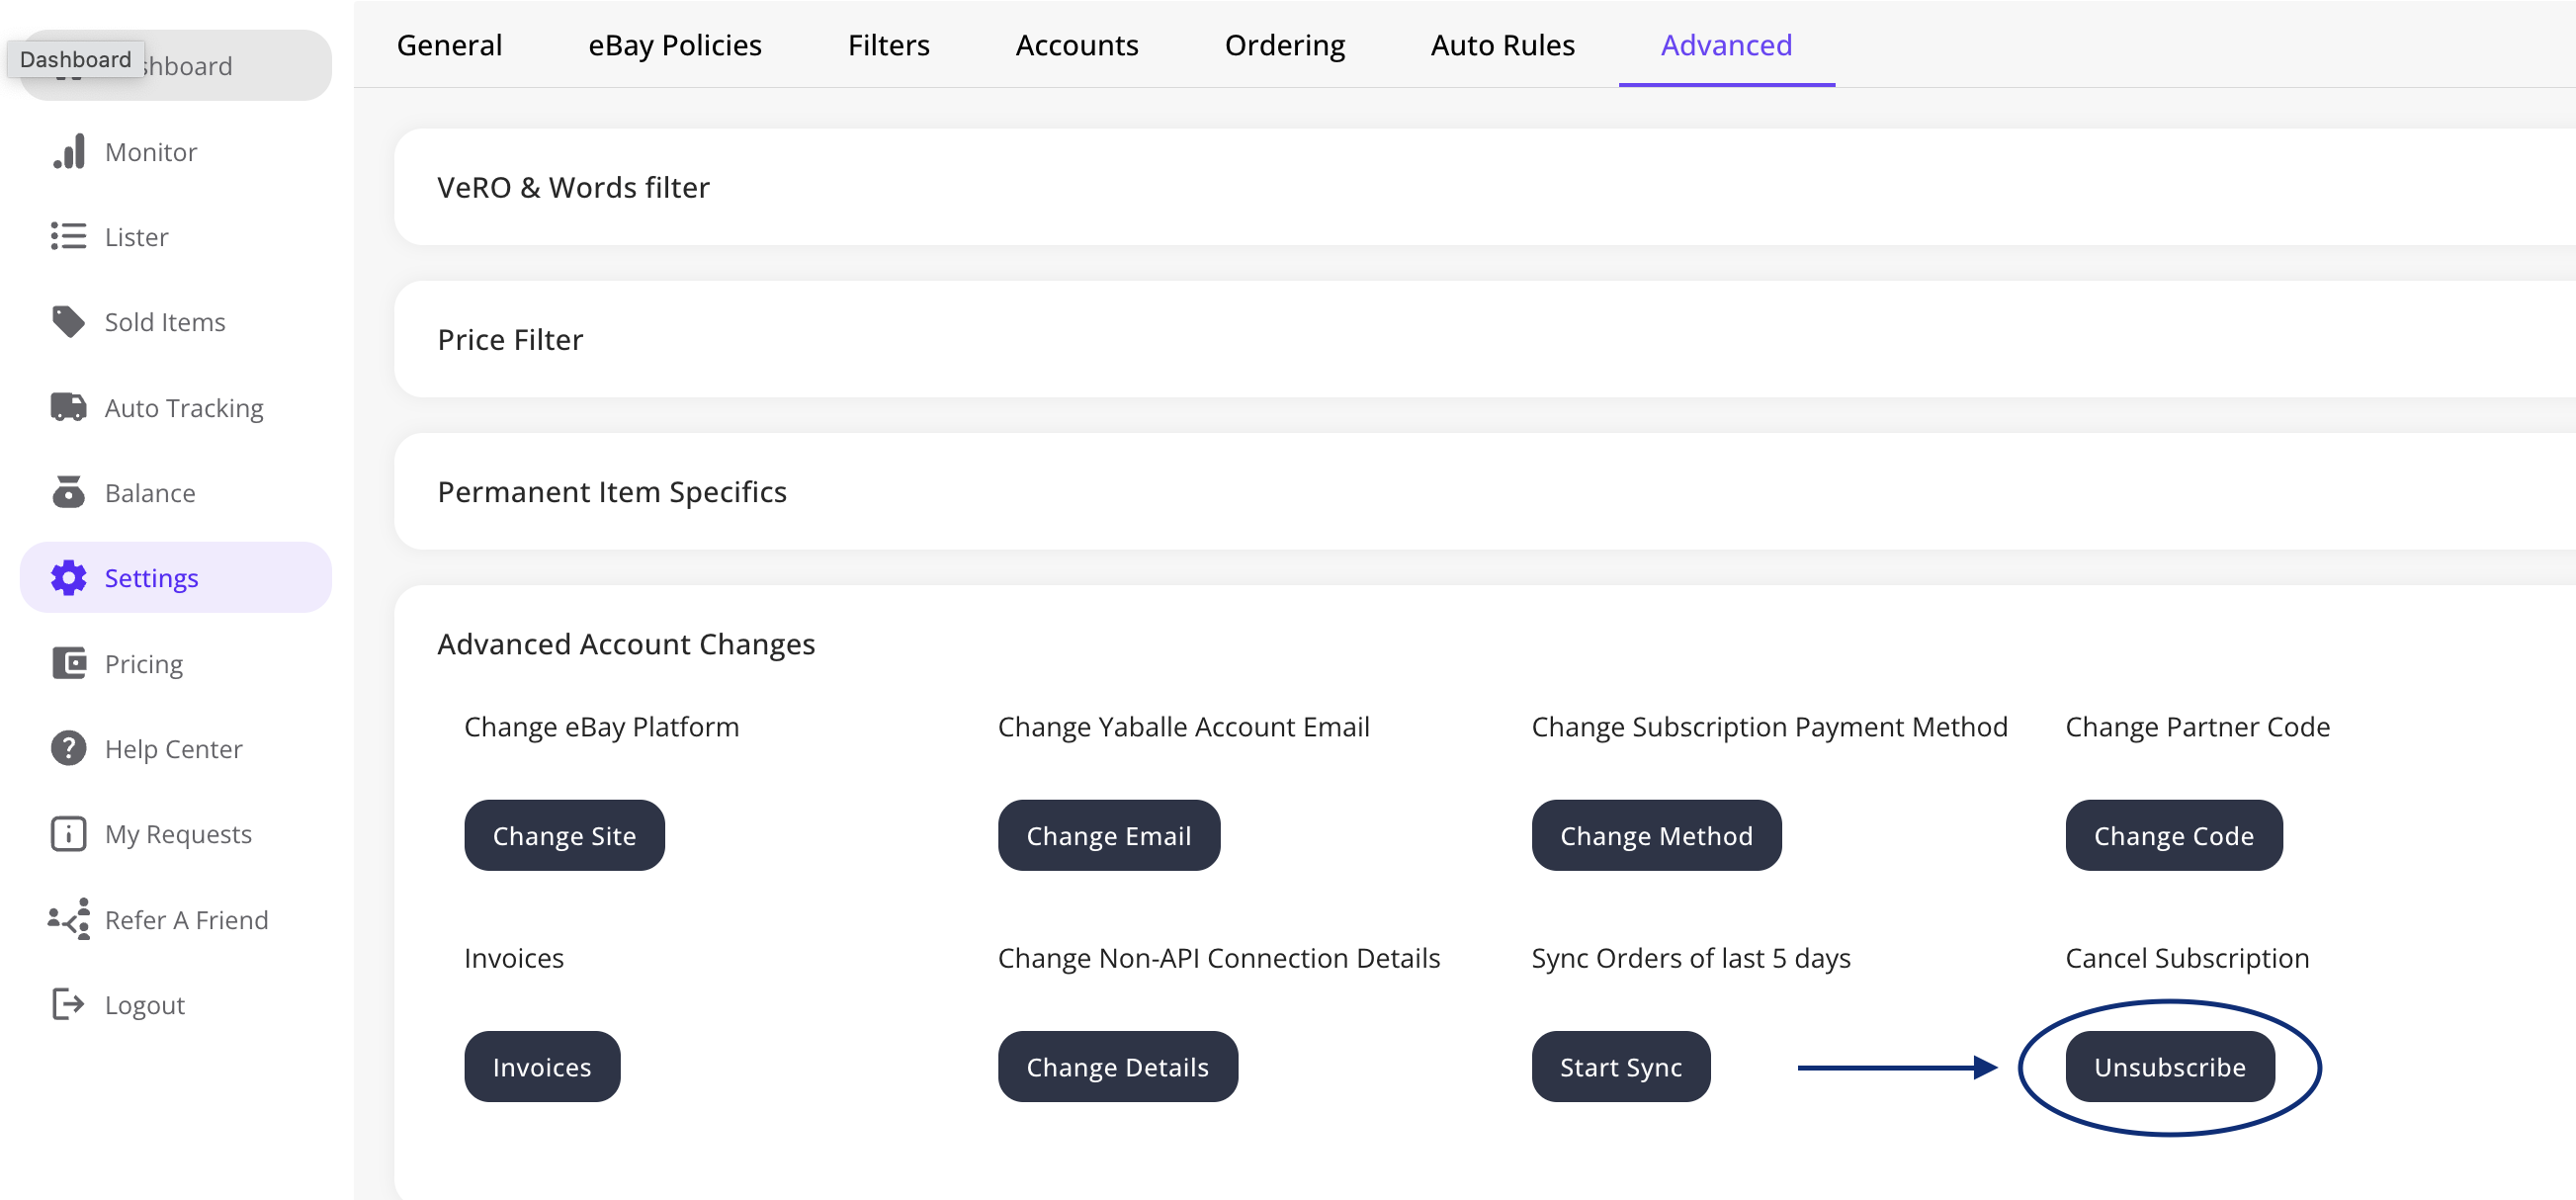This screenshot has width=2576, height=1200.
Task: Click the 'Change eBay Platform' label
Action: point(601,727)
